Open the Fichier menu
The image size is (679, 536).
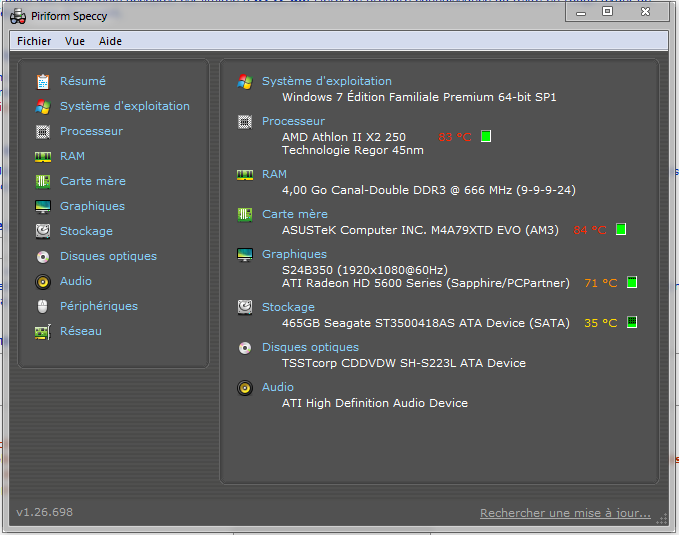click(x=34, y=41)
